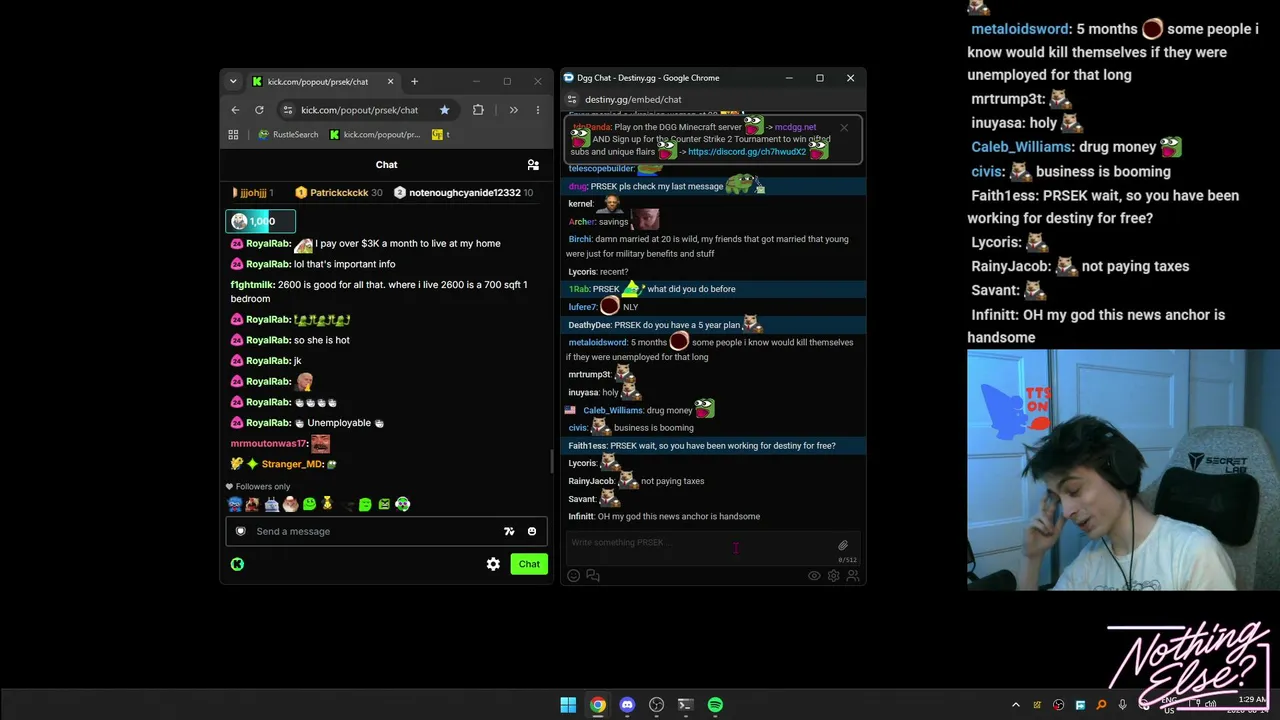Pick the gold trophy quick emote

coord(327,504)
